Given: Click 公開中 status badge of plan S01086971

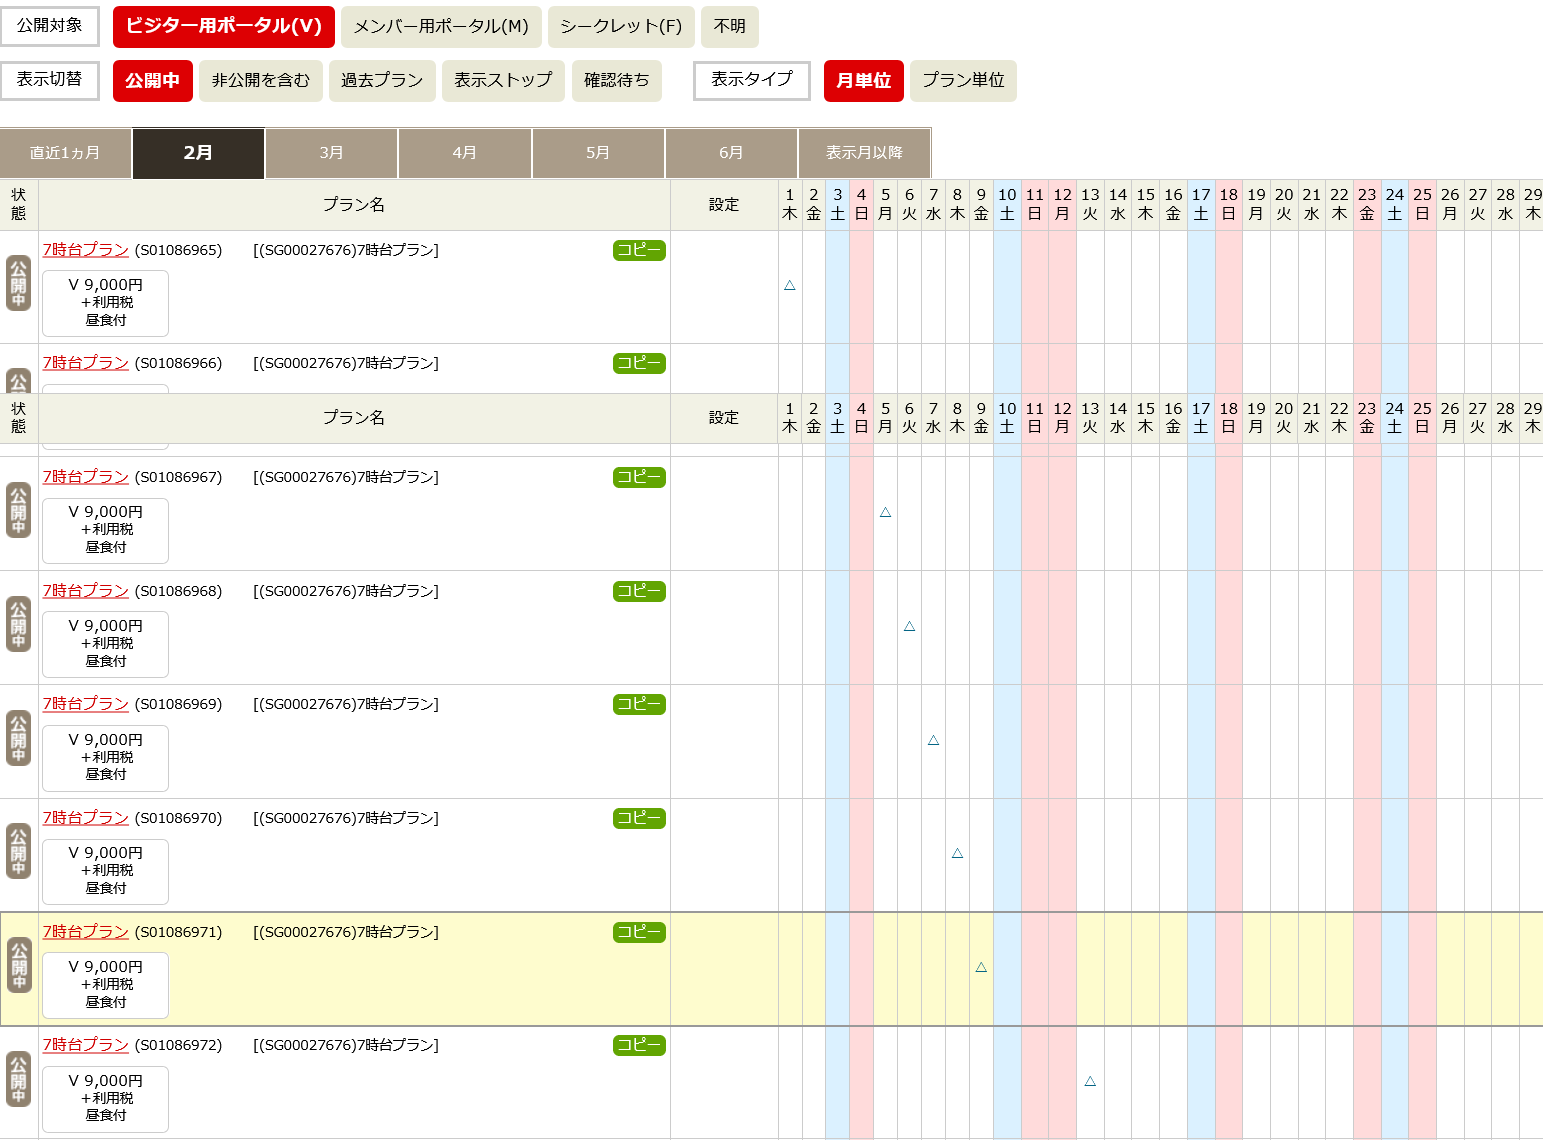Looking at the screenshot, I should [19, 965].
